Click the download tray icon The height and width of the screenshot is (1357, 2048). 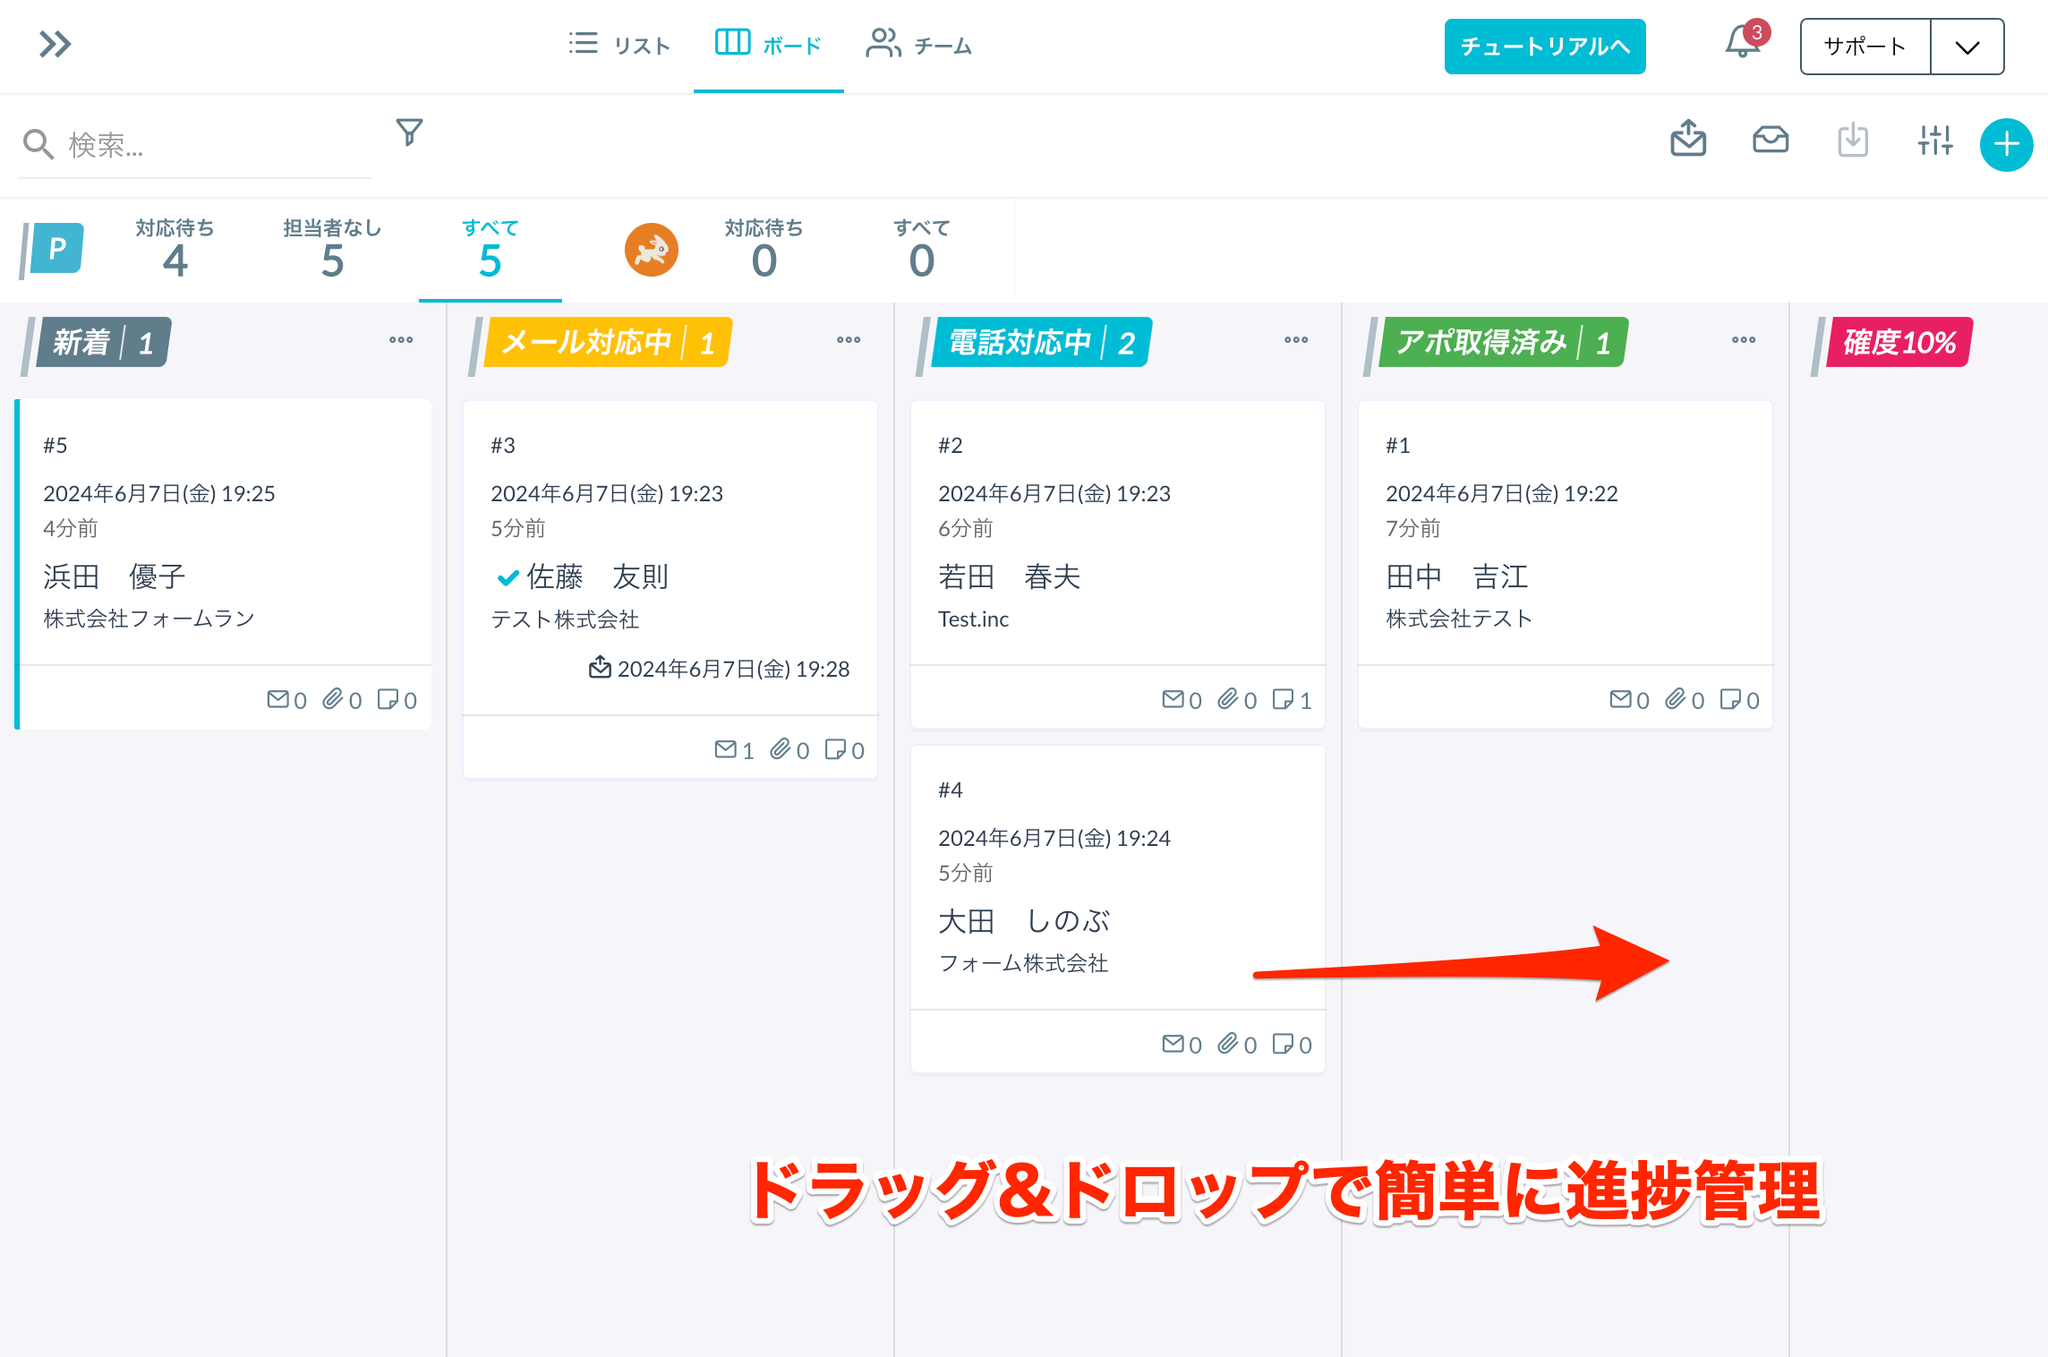[x=1852, y=140]
